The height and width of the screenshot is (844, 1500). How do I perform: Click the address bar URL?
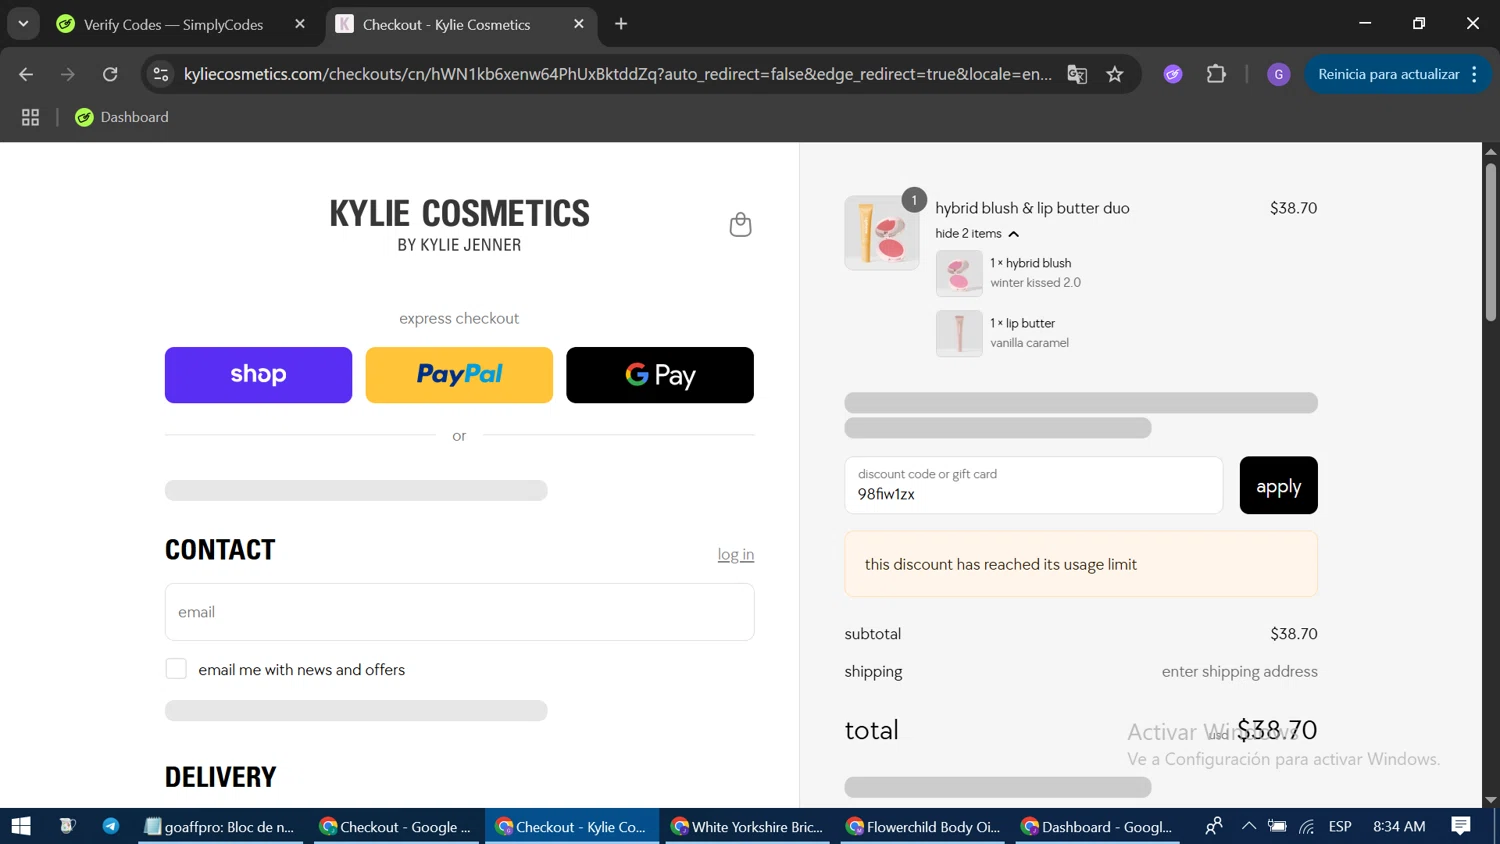(x=617, y=74)
